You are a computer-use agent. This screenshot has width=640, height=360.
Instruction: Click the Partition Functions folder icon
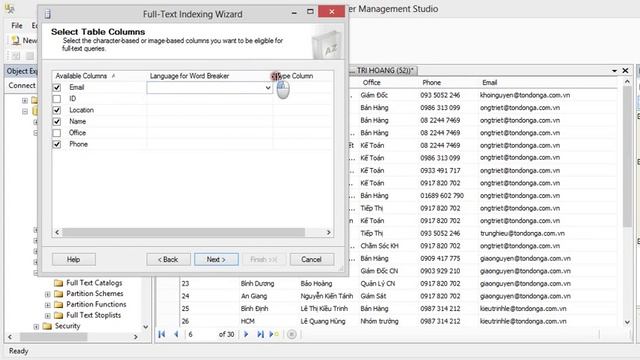point(59,304)
